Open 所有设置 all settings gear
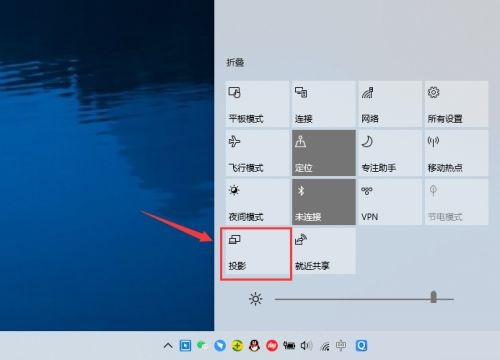Image resolution: width=500 pixels, height=360 pixels. 456,104
